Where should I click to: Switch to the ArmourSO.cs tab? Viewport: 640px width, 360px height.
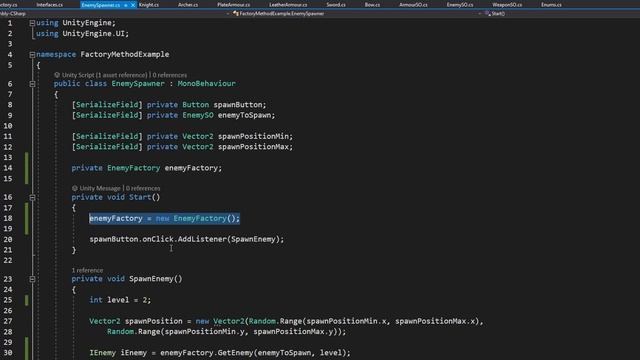(x=413, y=5)
